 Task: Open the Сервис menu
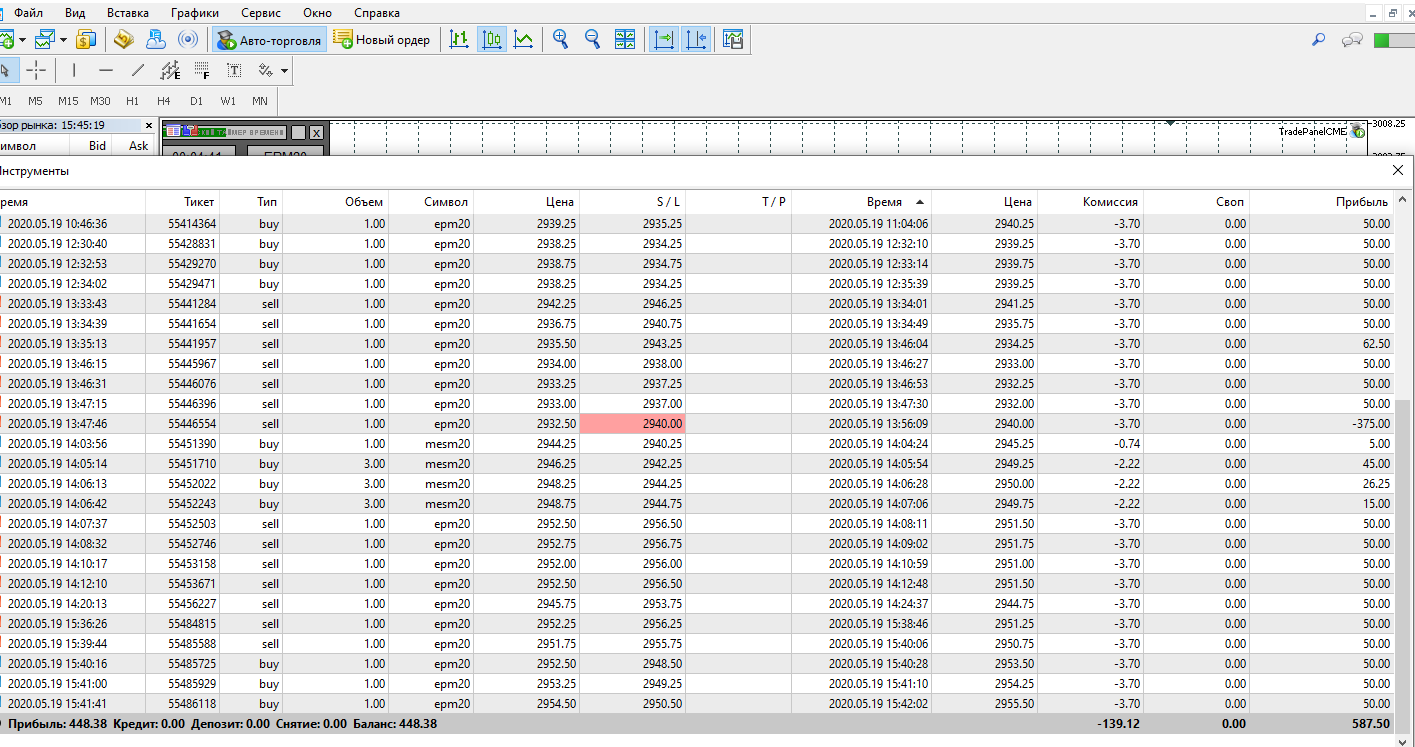pos(262,13)
